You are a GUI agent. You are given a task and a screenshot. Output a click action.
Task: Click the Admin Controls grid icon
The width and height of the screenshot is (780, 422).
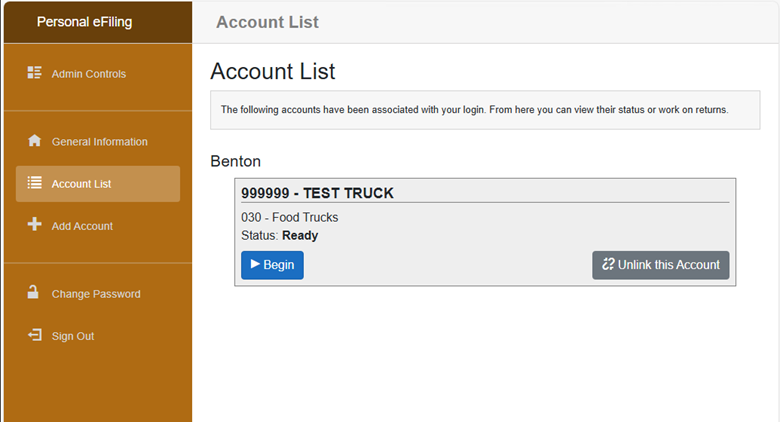34,73
